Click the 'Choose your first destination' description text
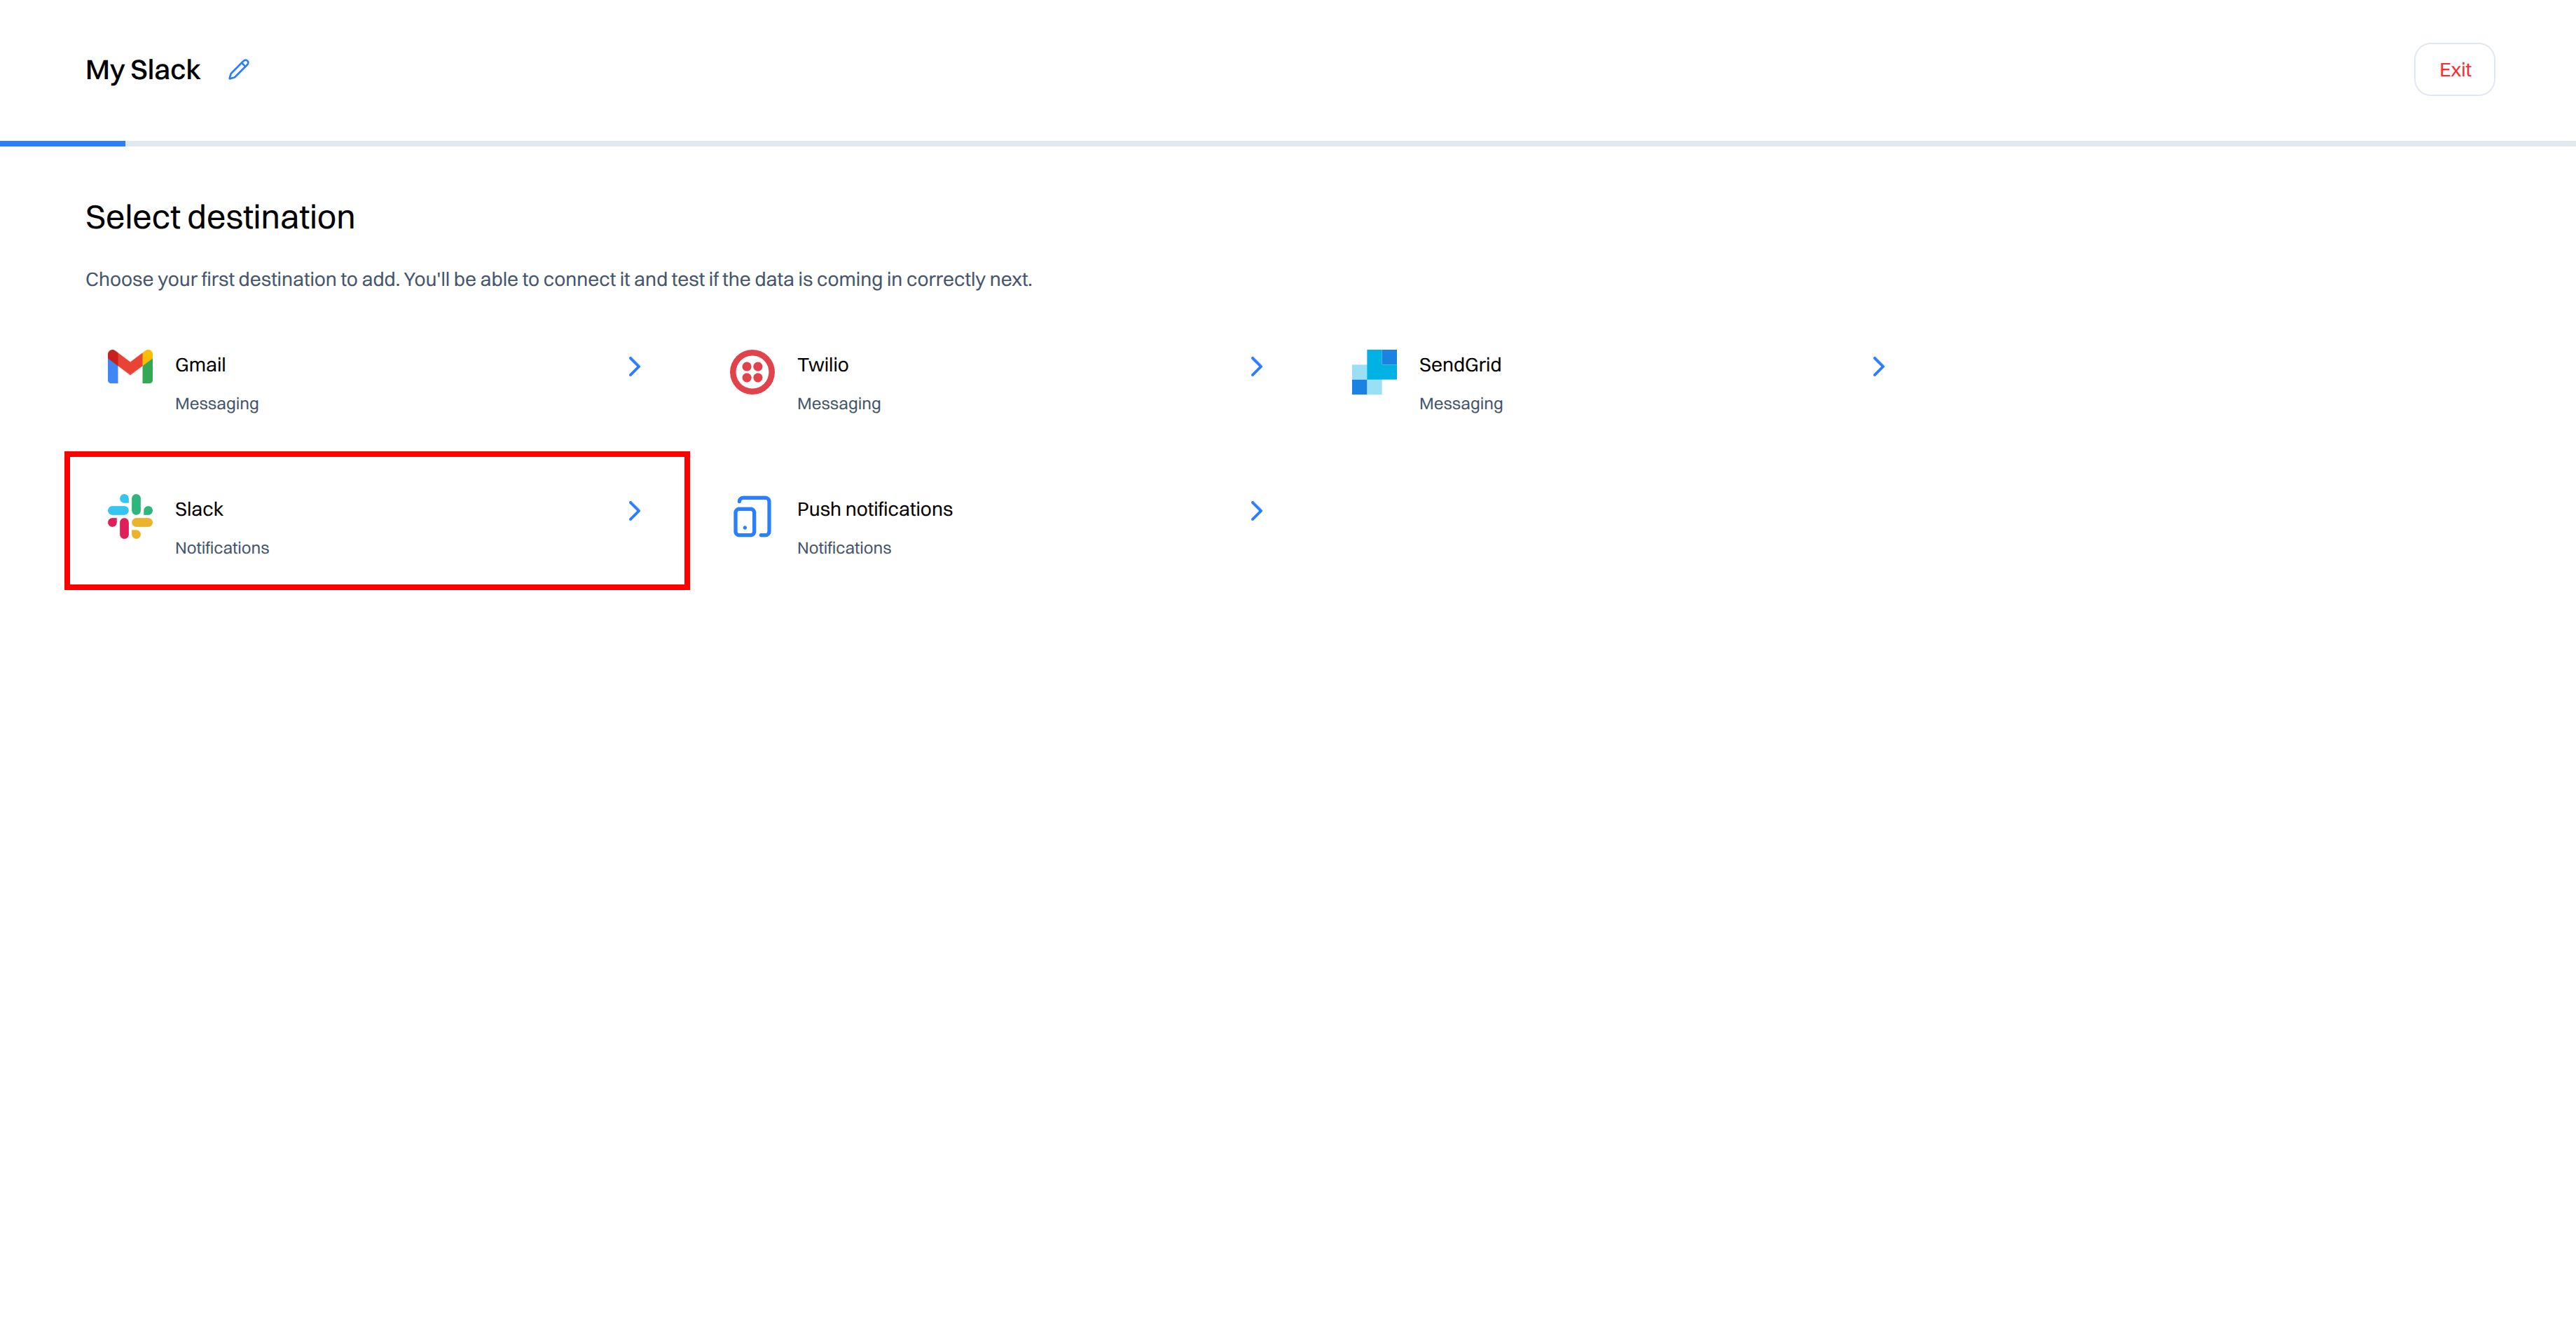Viewport: 2576px width, 1328px height. pos(559,280)
